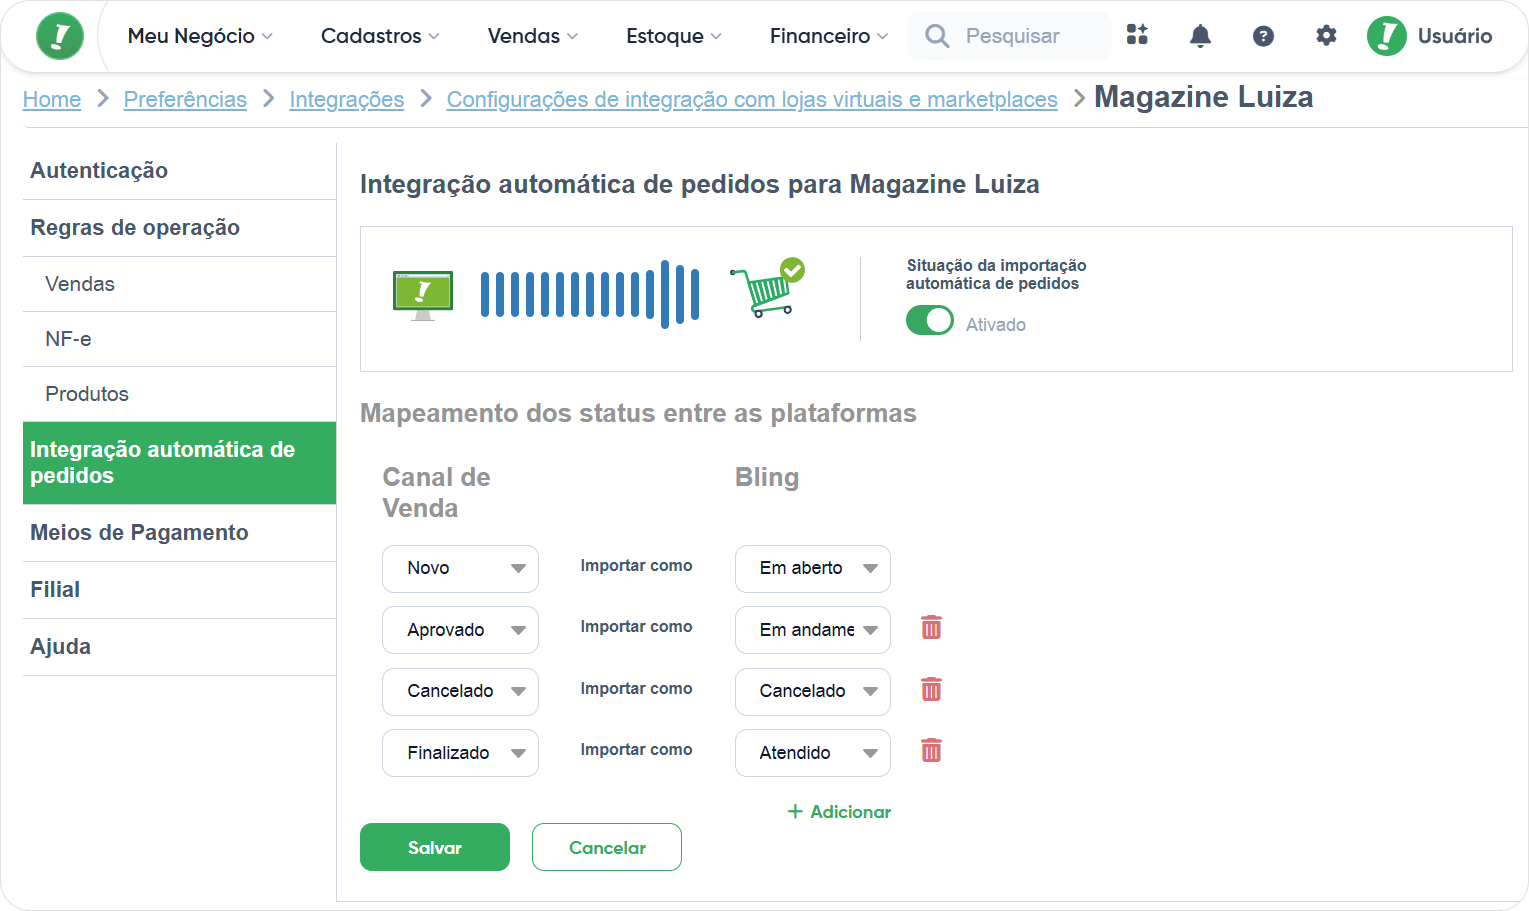Open the apps grid icon in header

pos(1137,35)
